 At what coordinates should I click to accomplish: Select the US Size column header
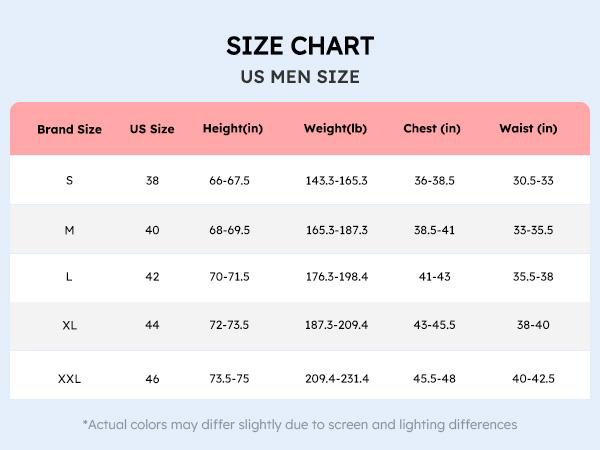click(x=152, y=129)
